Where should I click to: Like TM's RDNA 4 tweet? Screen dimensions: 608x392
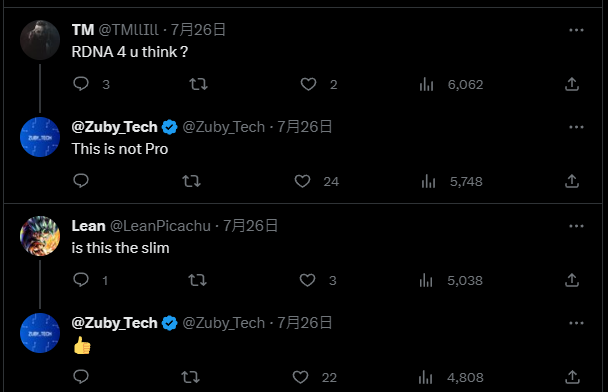point(309,84)
